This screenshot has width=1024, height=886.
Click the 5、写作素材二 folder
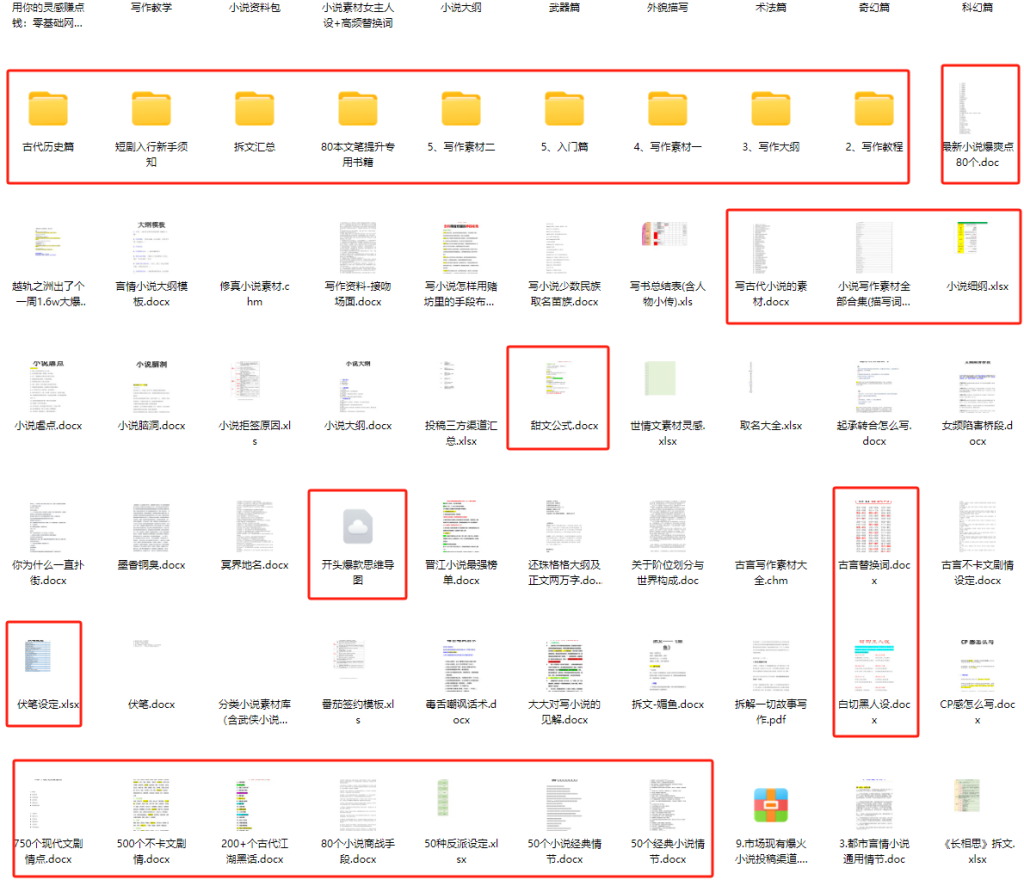(461, 108)
